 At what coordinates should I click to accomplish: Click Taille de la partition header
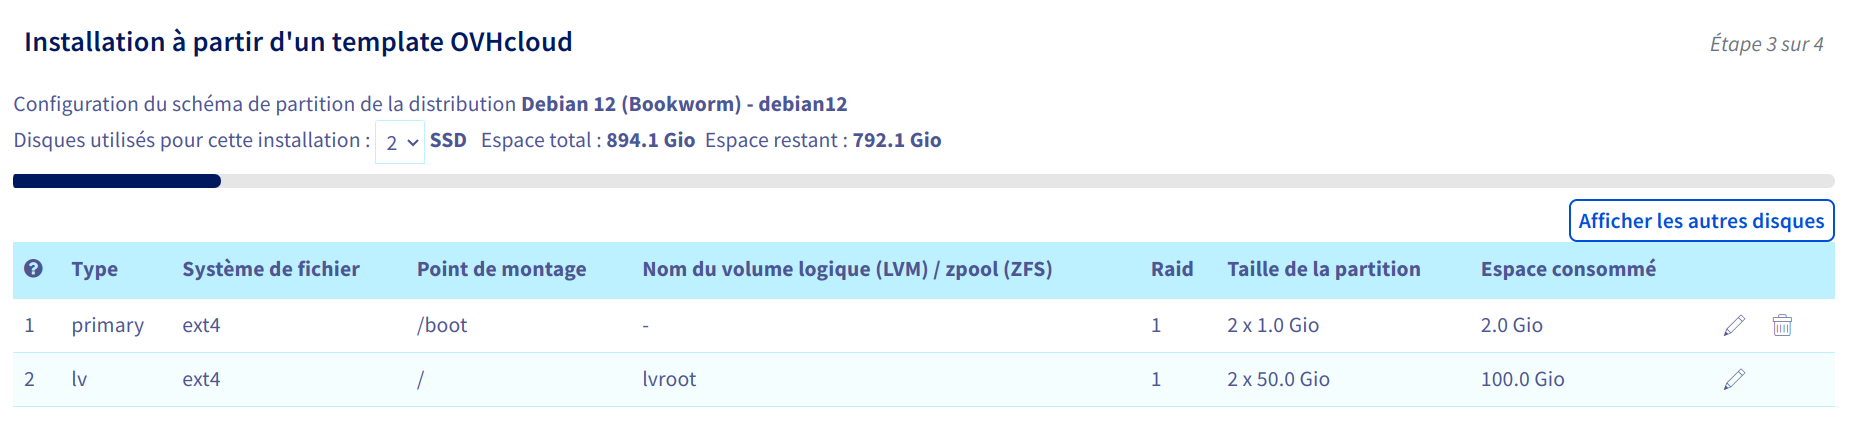pos(1323,269)
